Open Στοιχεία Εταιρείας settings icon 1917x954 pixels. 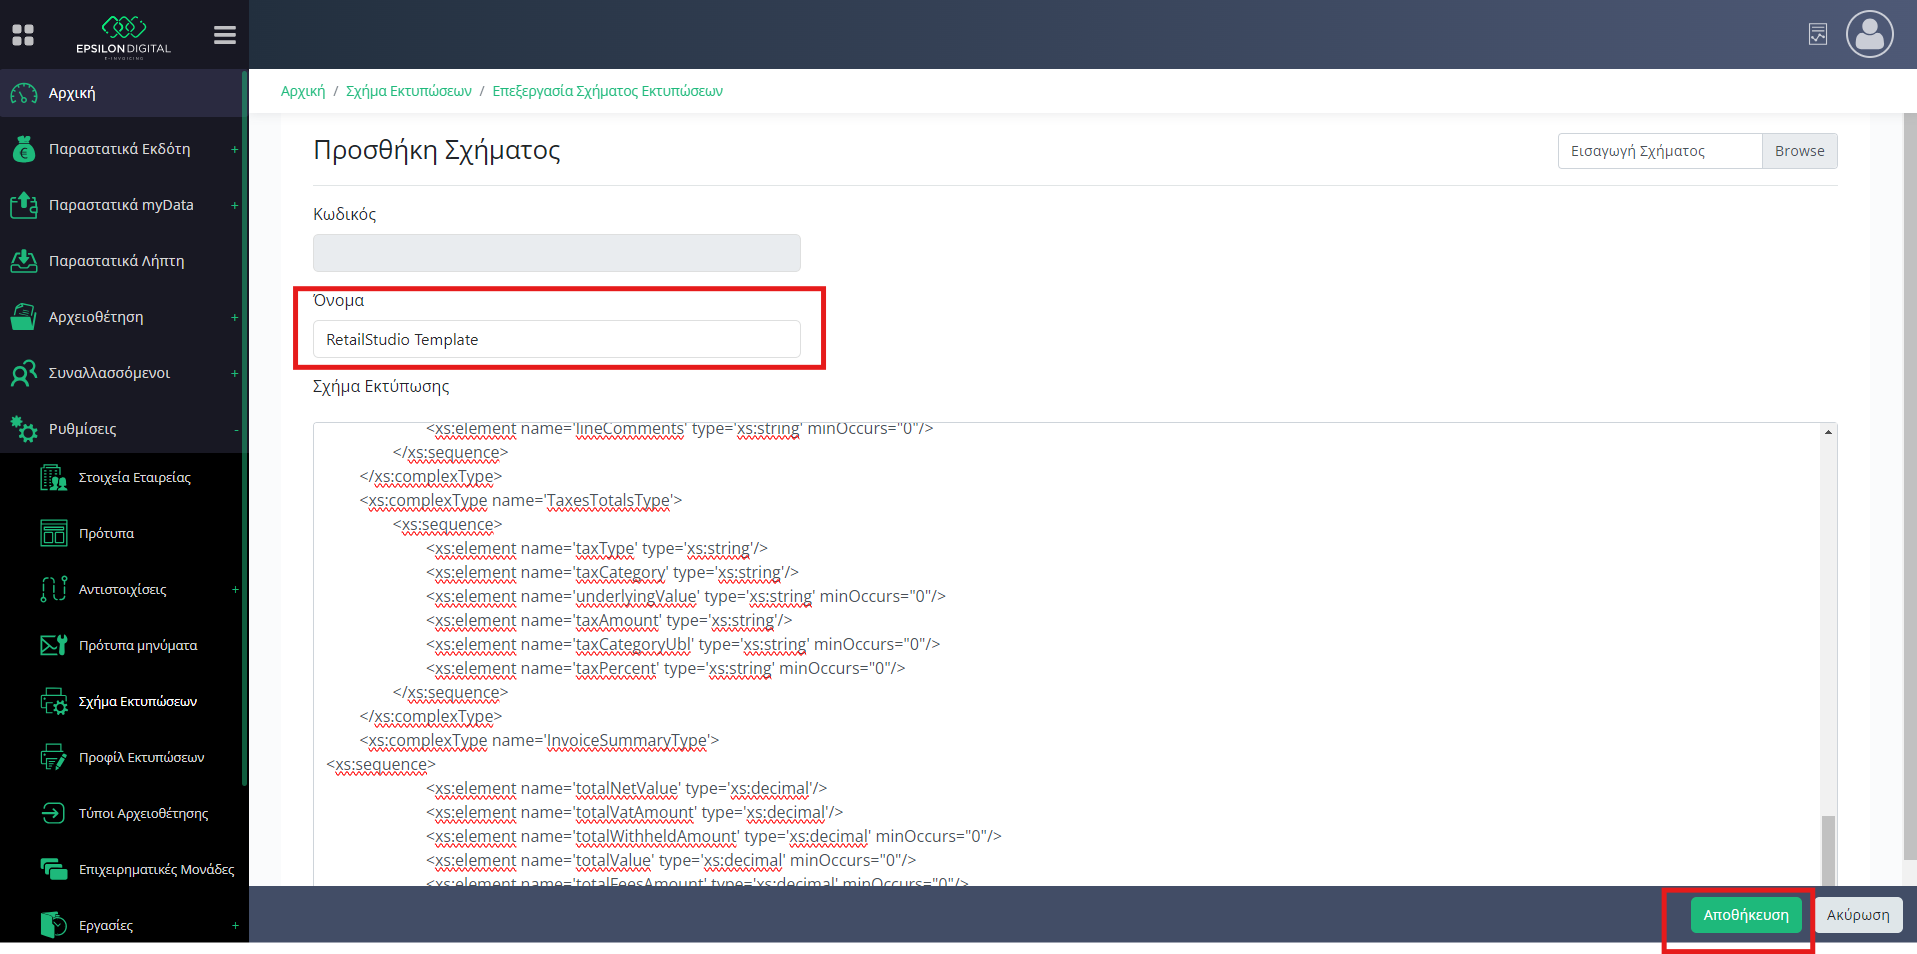click(53, 478)
